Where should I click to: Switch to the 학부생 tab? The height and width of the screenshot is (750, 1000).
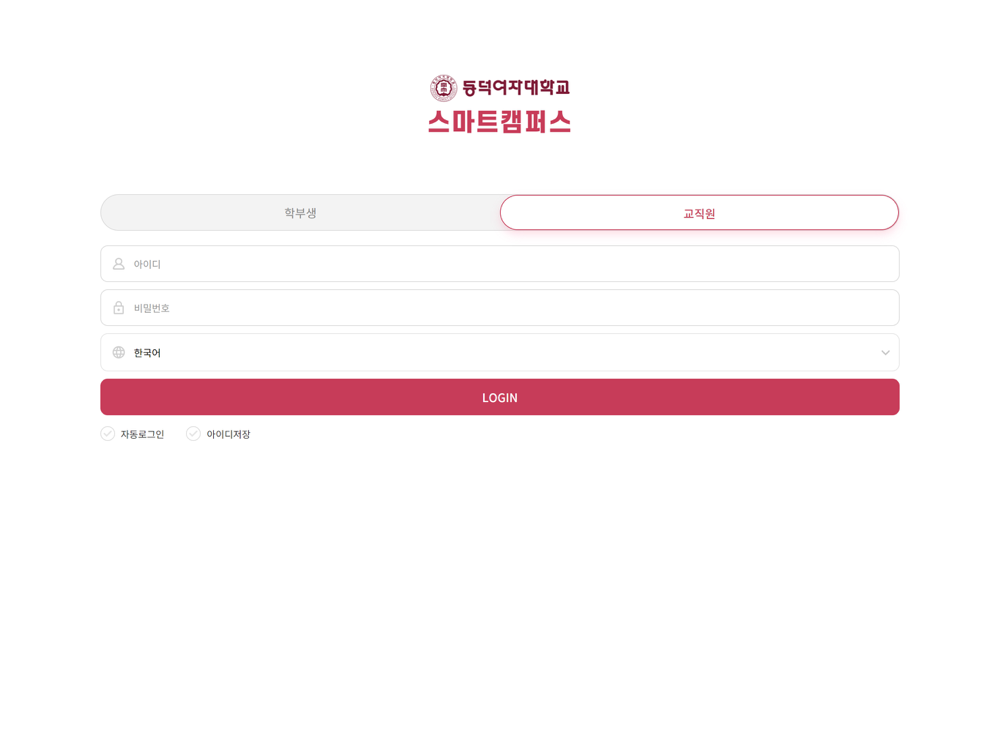[x=300, y=212]
